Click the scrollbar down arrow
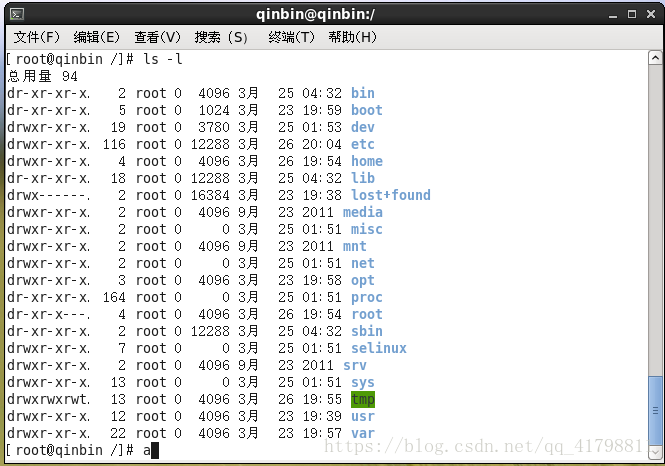This screenshot has width=665, height=466. [655, 452]
